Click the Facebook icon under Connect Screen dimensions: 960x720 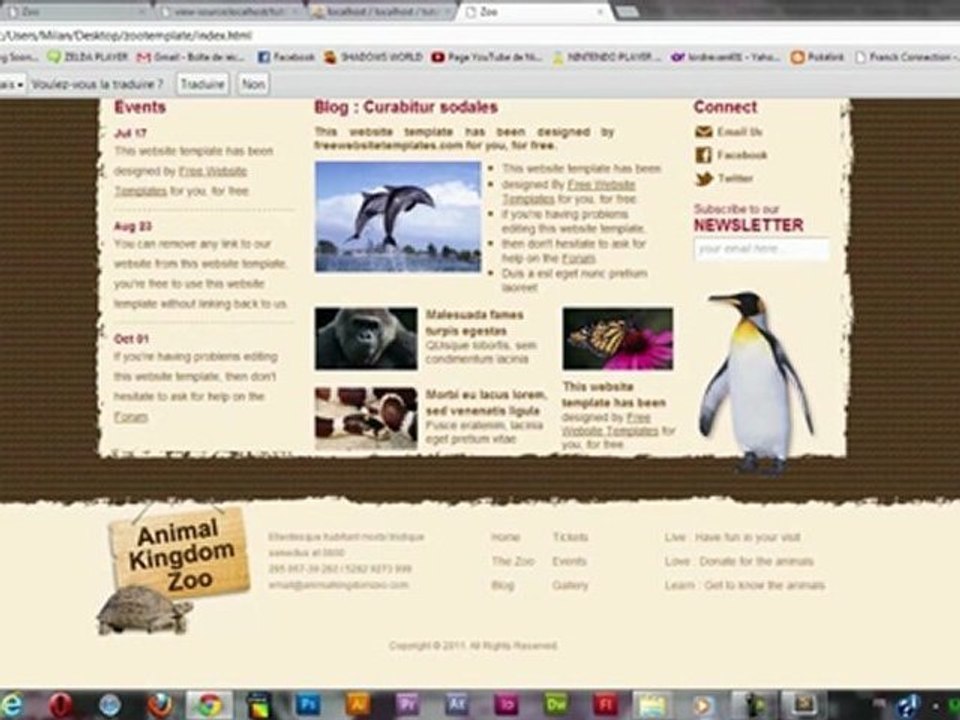tap(703, 155)
